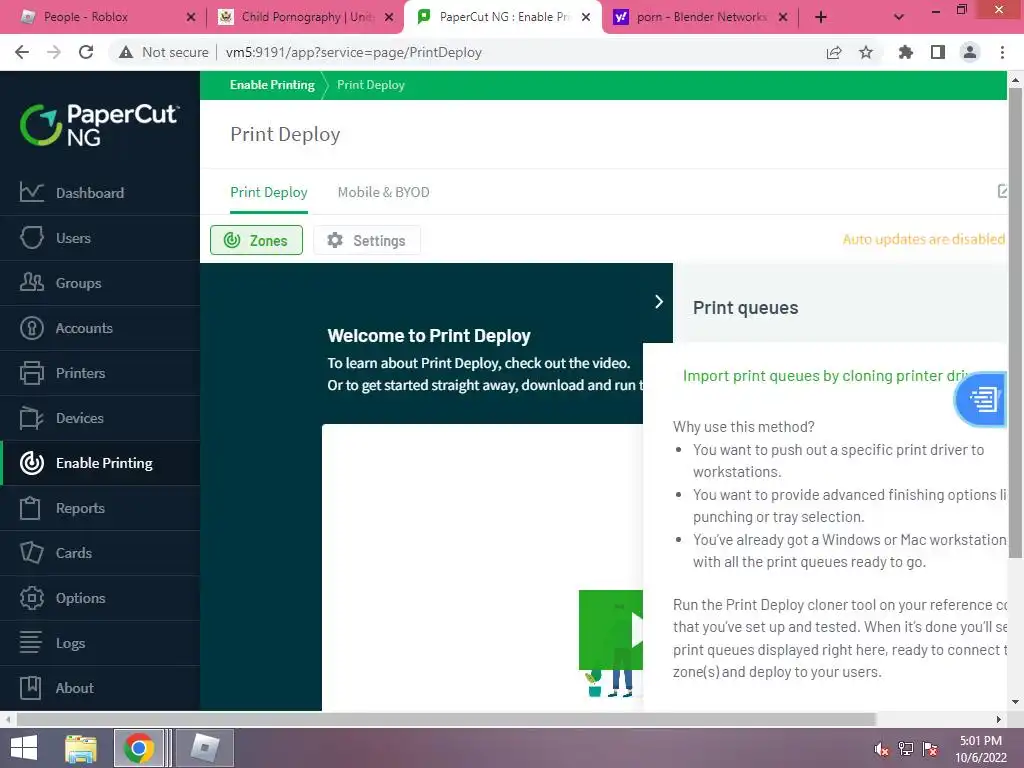Open the Groups sidebar section

tap(100, 283)
